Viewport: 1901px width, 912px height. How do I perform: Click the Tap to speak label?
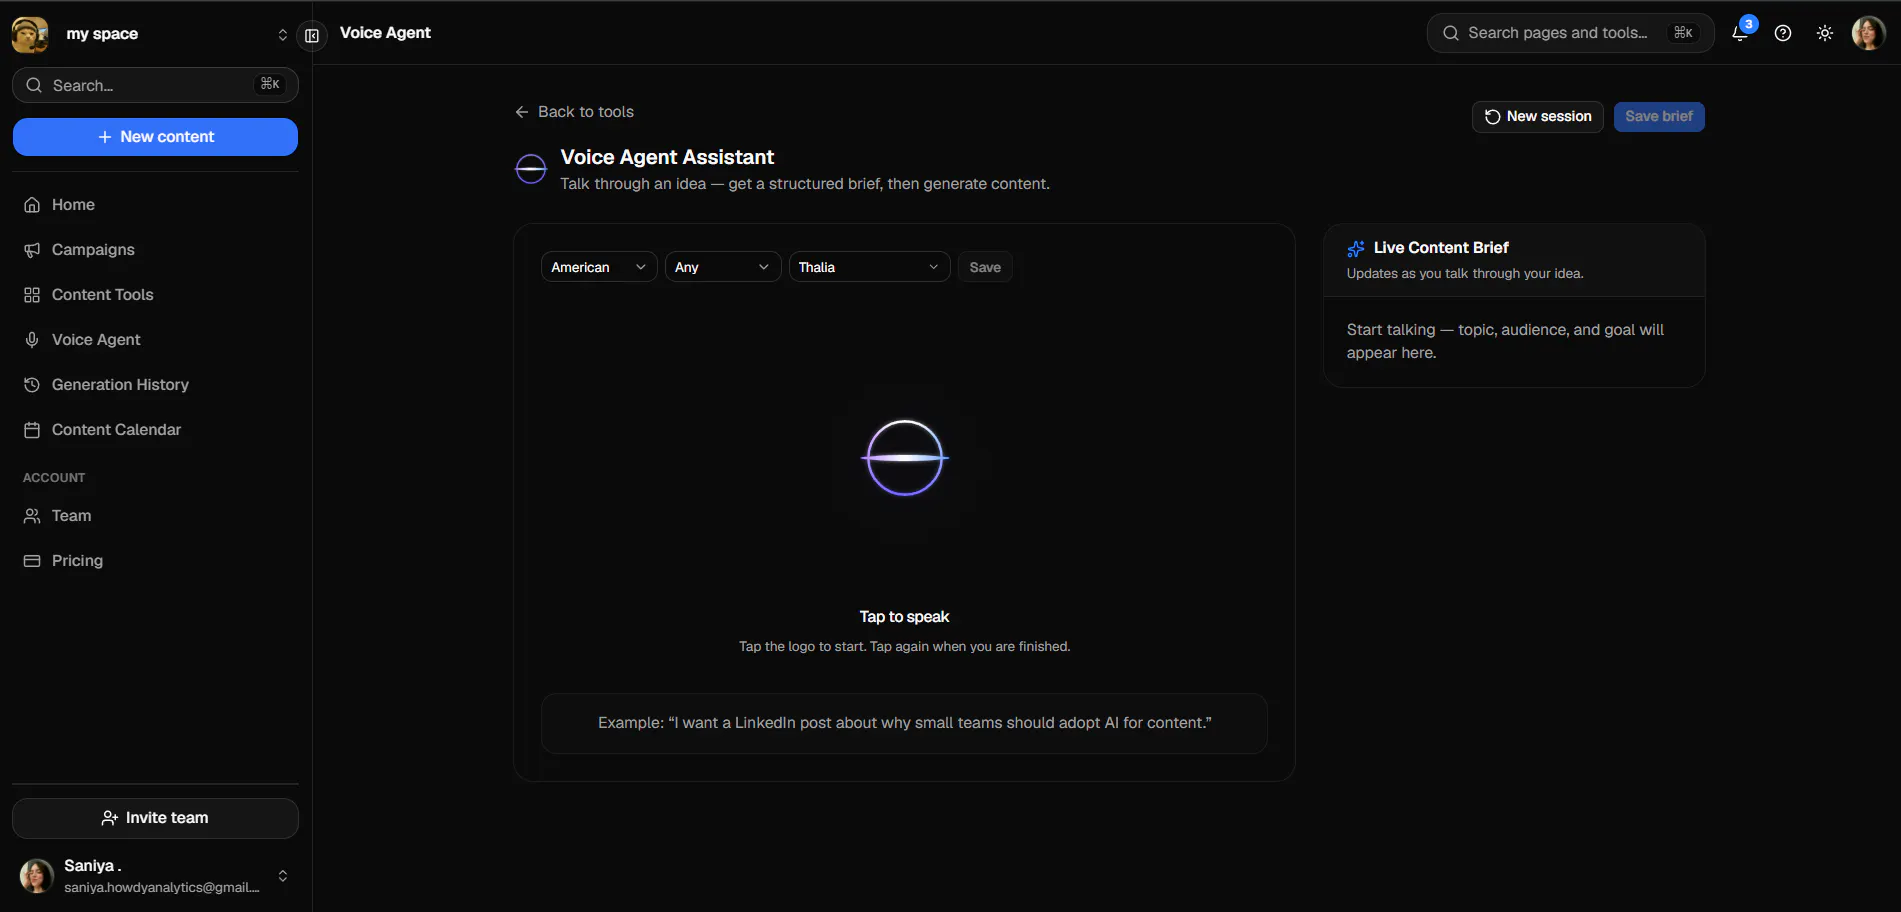[904, 617]
